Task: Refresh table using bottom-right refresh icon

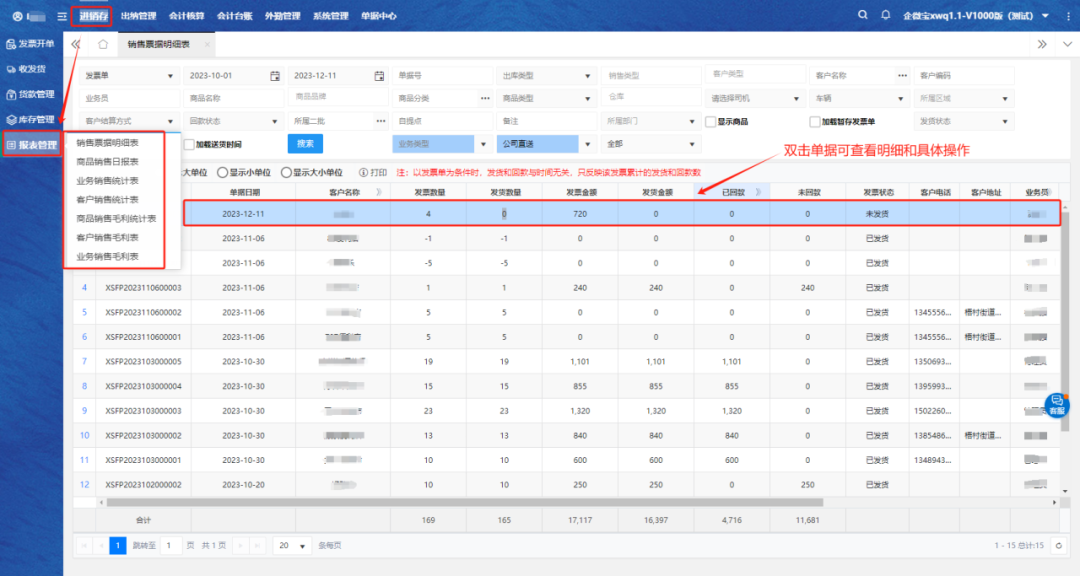Action: click(1056, 545)
